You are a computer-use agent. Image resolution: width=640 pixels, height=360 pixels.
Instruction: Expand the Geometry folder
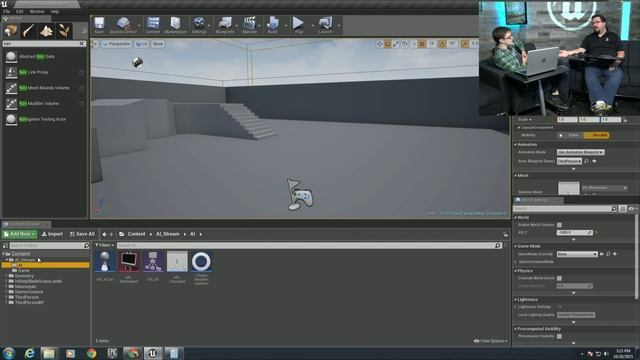pyautogui.click(x=6, y=276)
